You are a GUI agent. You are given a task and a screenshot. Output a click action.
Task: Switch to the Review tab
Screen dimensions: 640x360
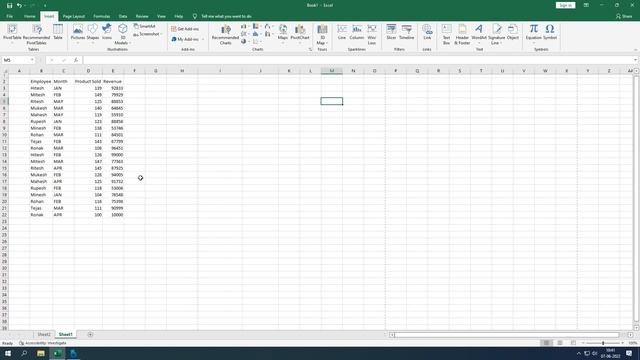point(142,16)
